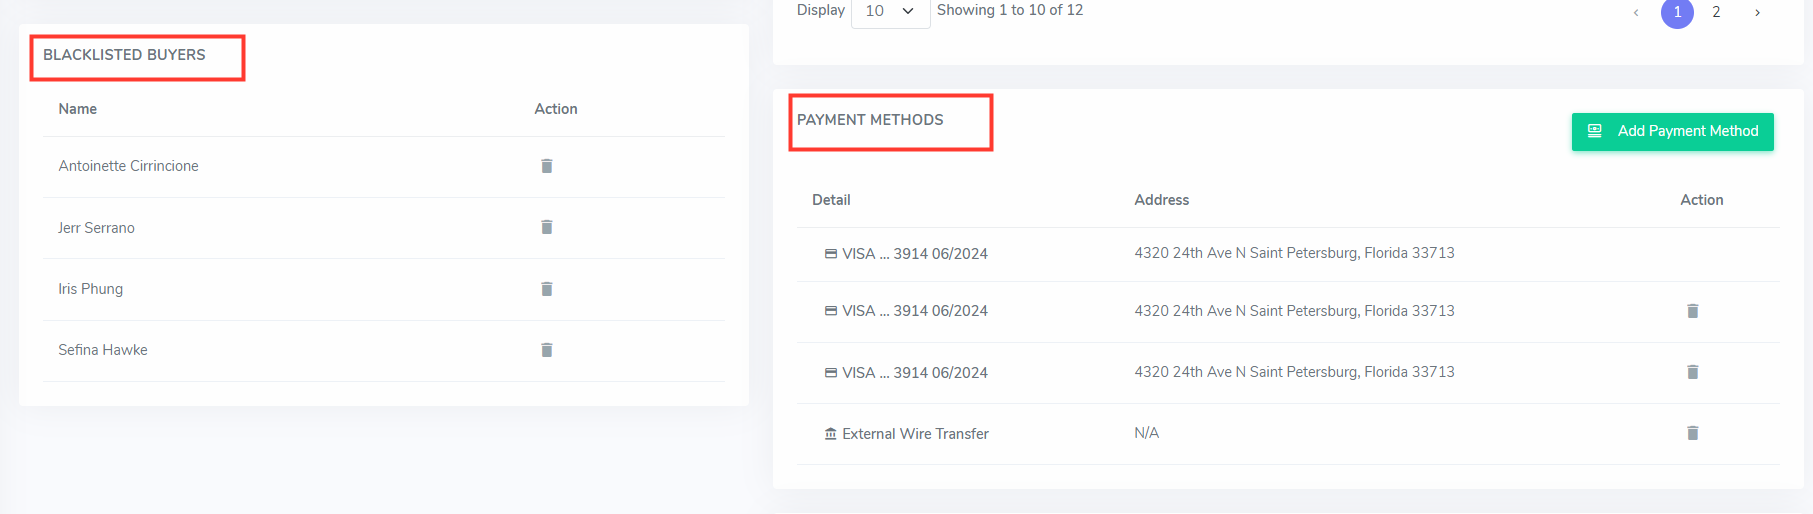This screenshot has width=1813, height=514.
Task: Select the External Wire Transfer text
Action: coord(915,434)
